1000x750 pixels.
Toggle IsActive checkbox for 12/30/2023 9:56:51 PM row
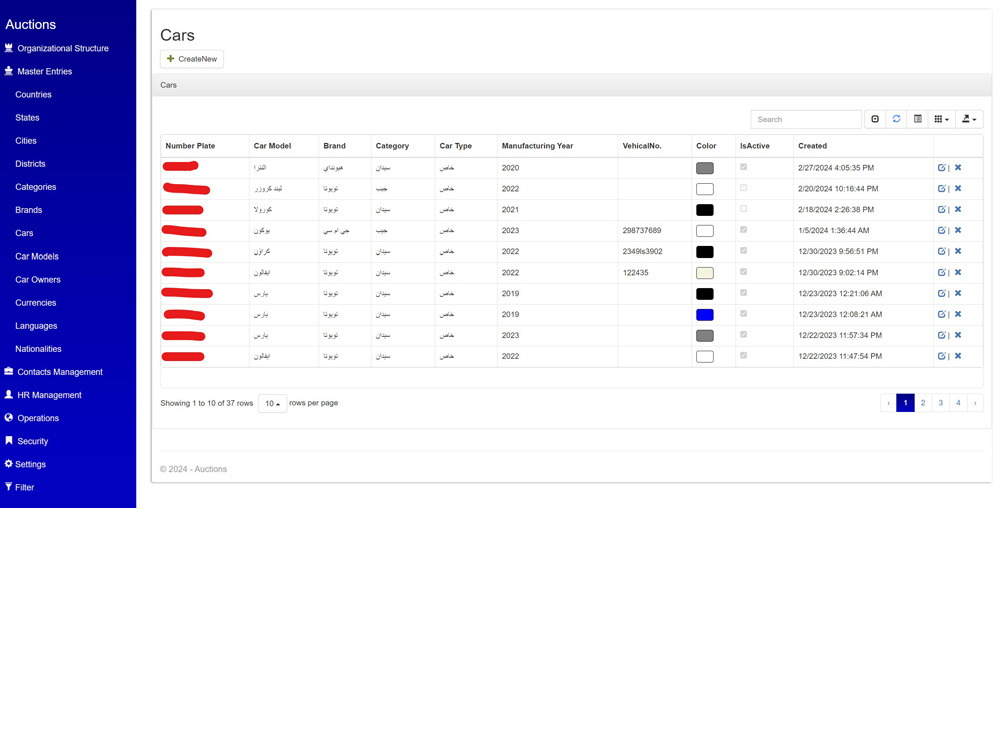pos(744,251)
